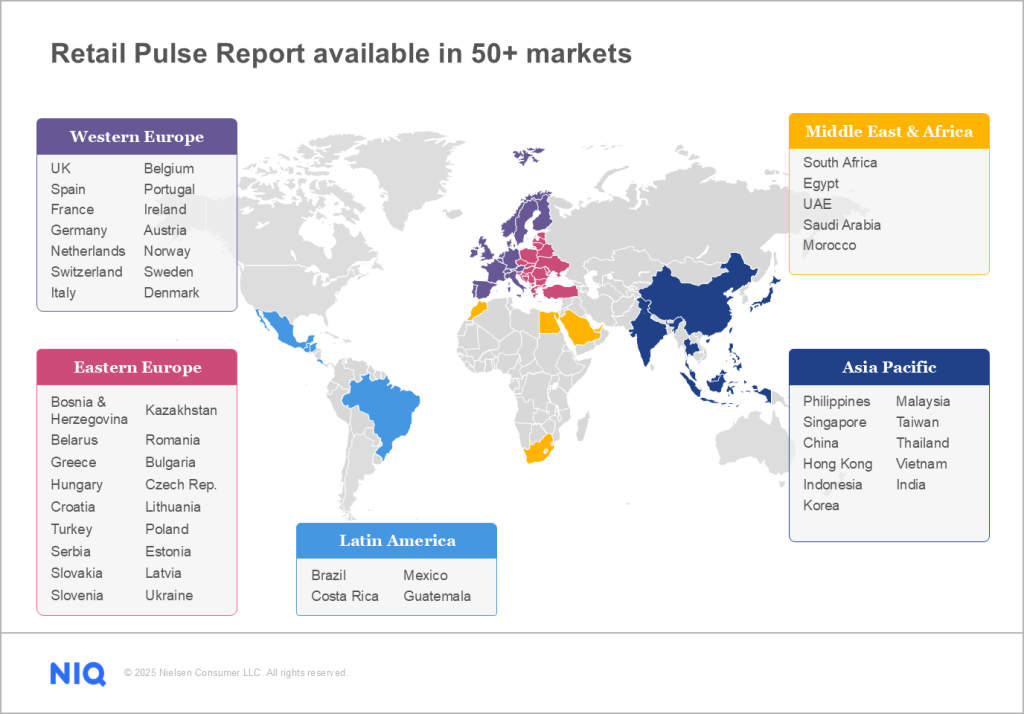Click the NIQ logo
The image size is (1024, 714).
pos(78,673)
